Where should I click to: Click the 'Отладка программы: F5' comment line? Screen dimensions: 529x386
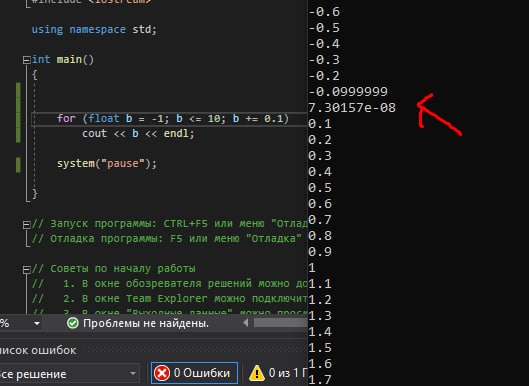(166, 239)
